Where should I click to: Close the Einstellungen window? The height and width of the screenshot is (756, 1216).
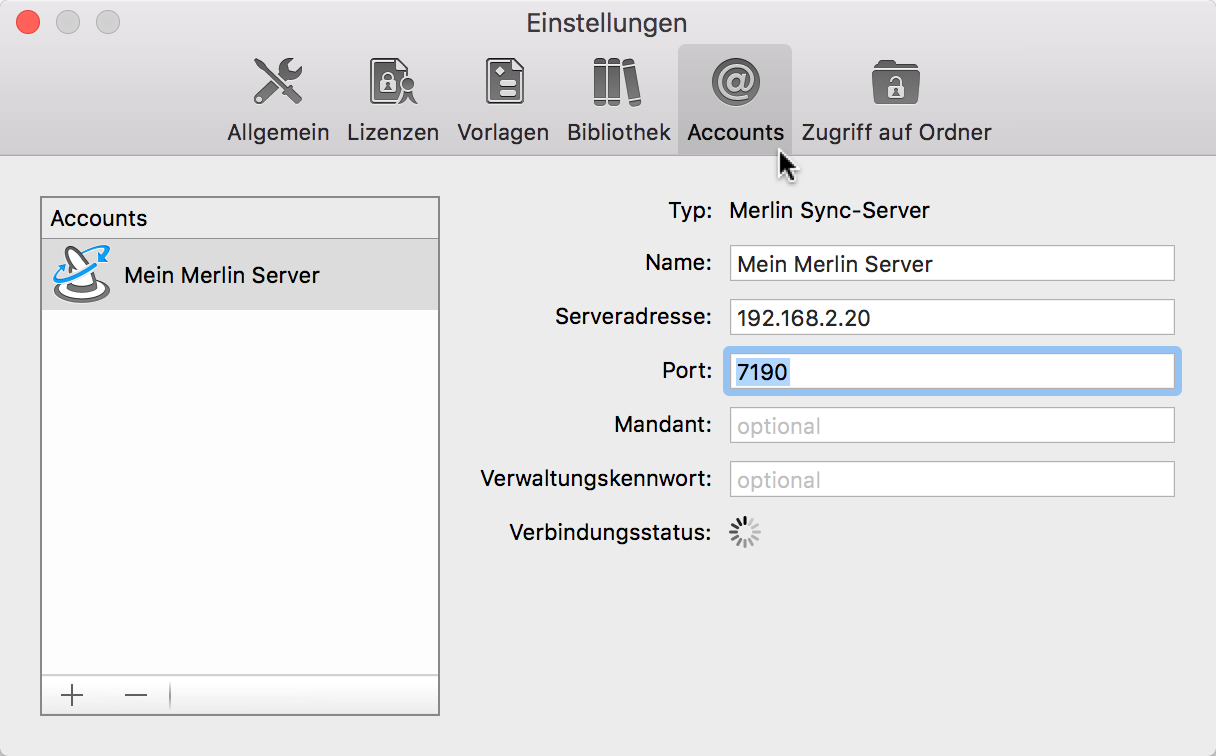[28, 21]
